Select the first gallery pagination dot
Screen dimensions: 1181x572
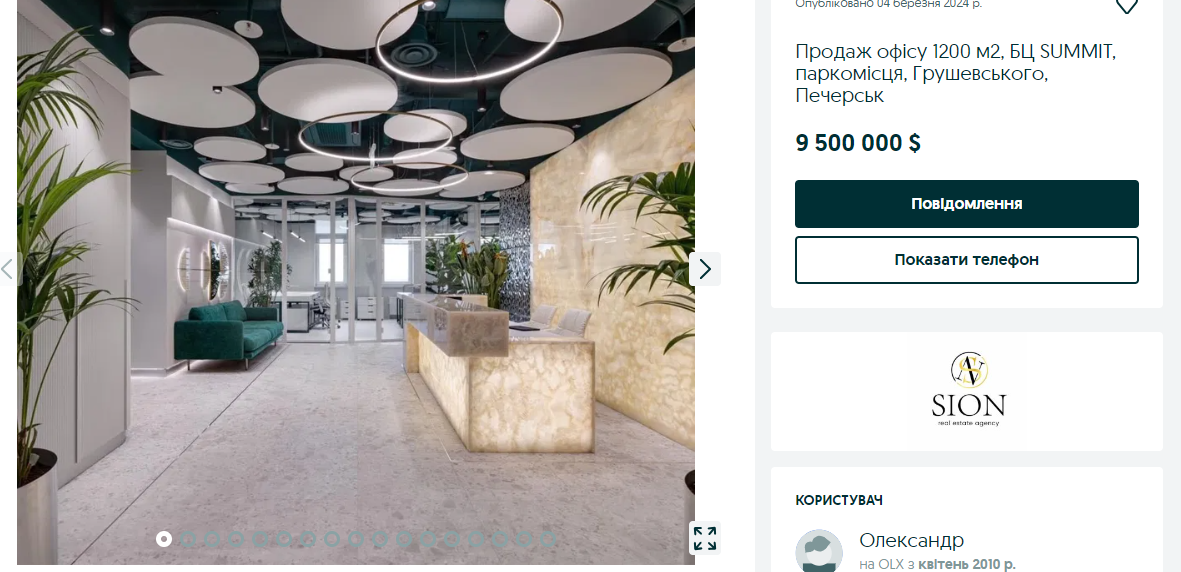point(163,539)
